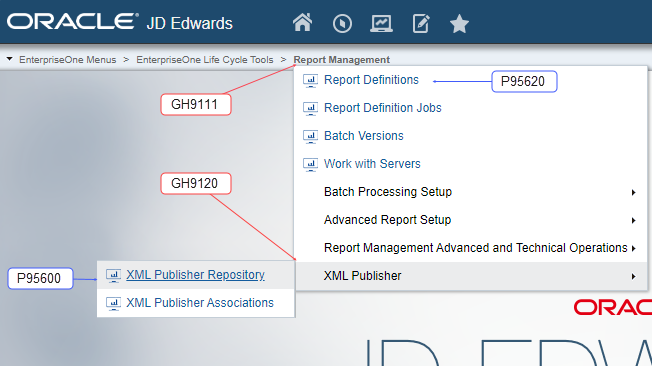Expand the XML Publisher submenu arrow
The height and width of the screenshot is (366, 652).
633,276
